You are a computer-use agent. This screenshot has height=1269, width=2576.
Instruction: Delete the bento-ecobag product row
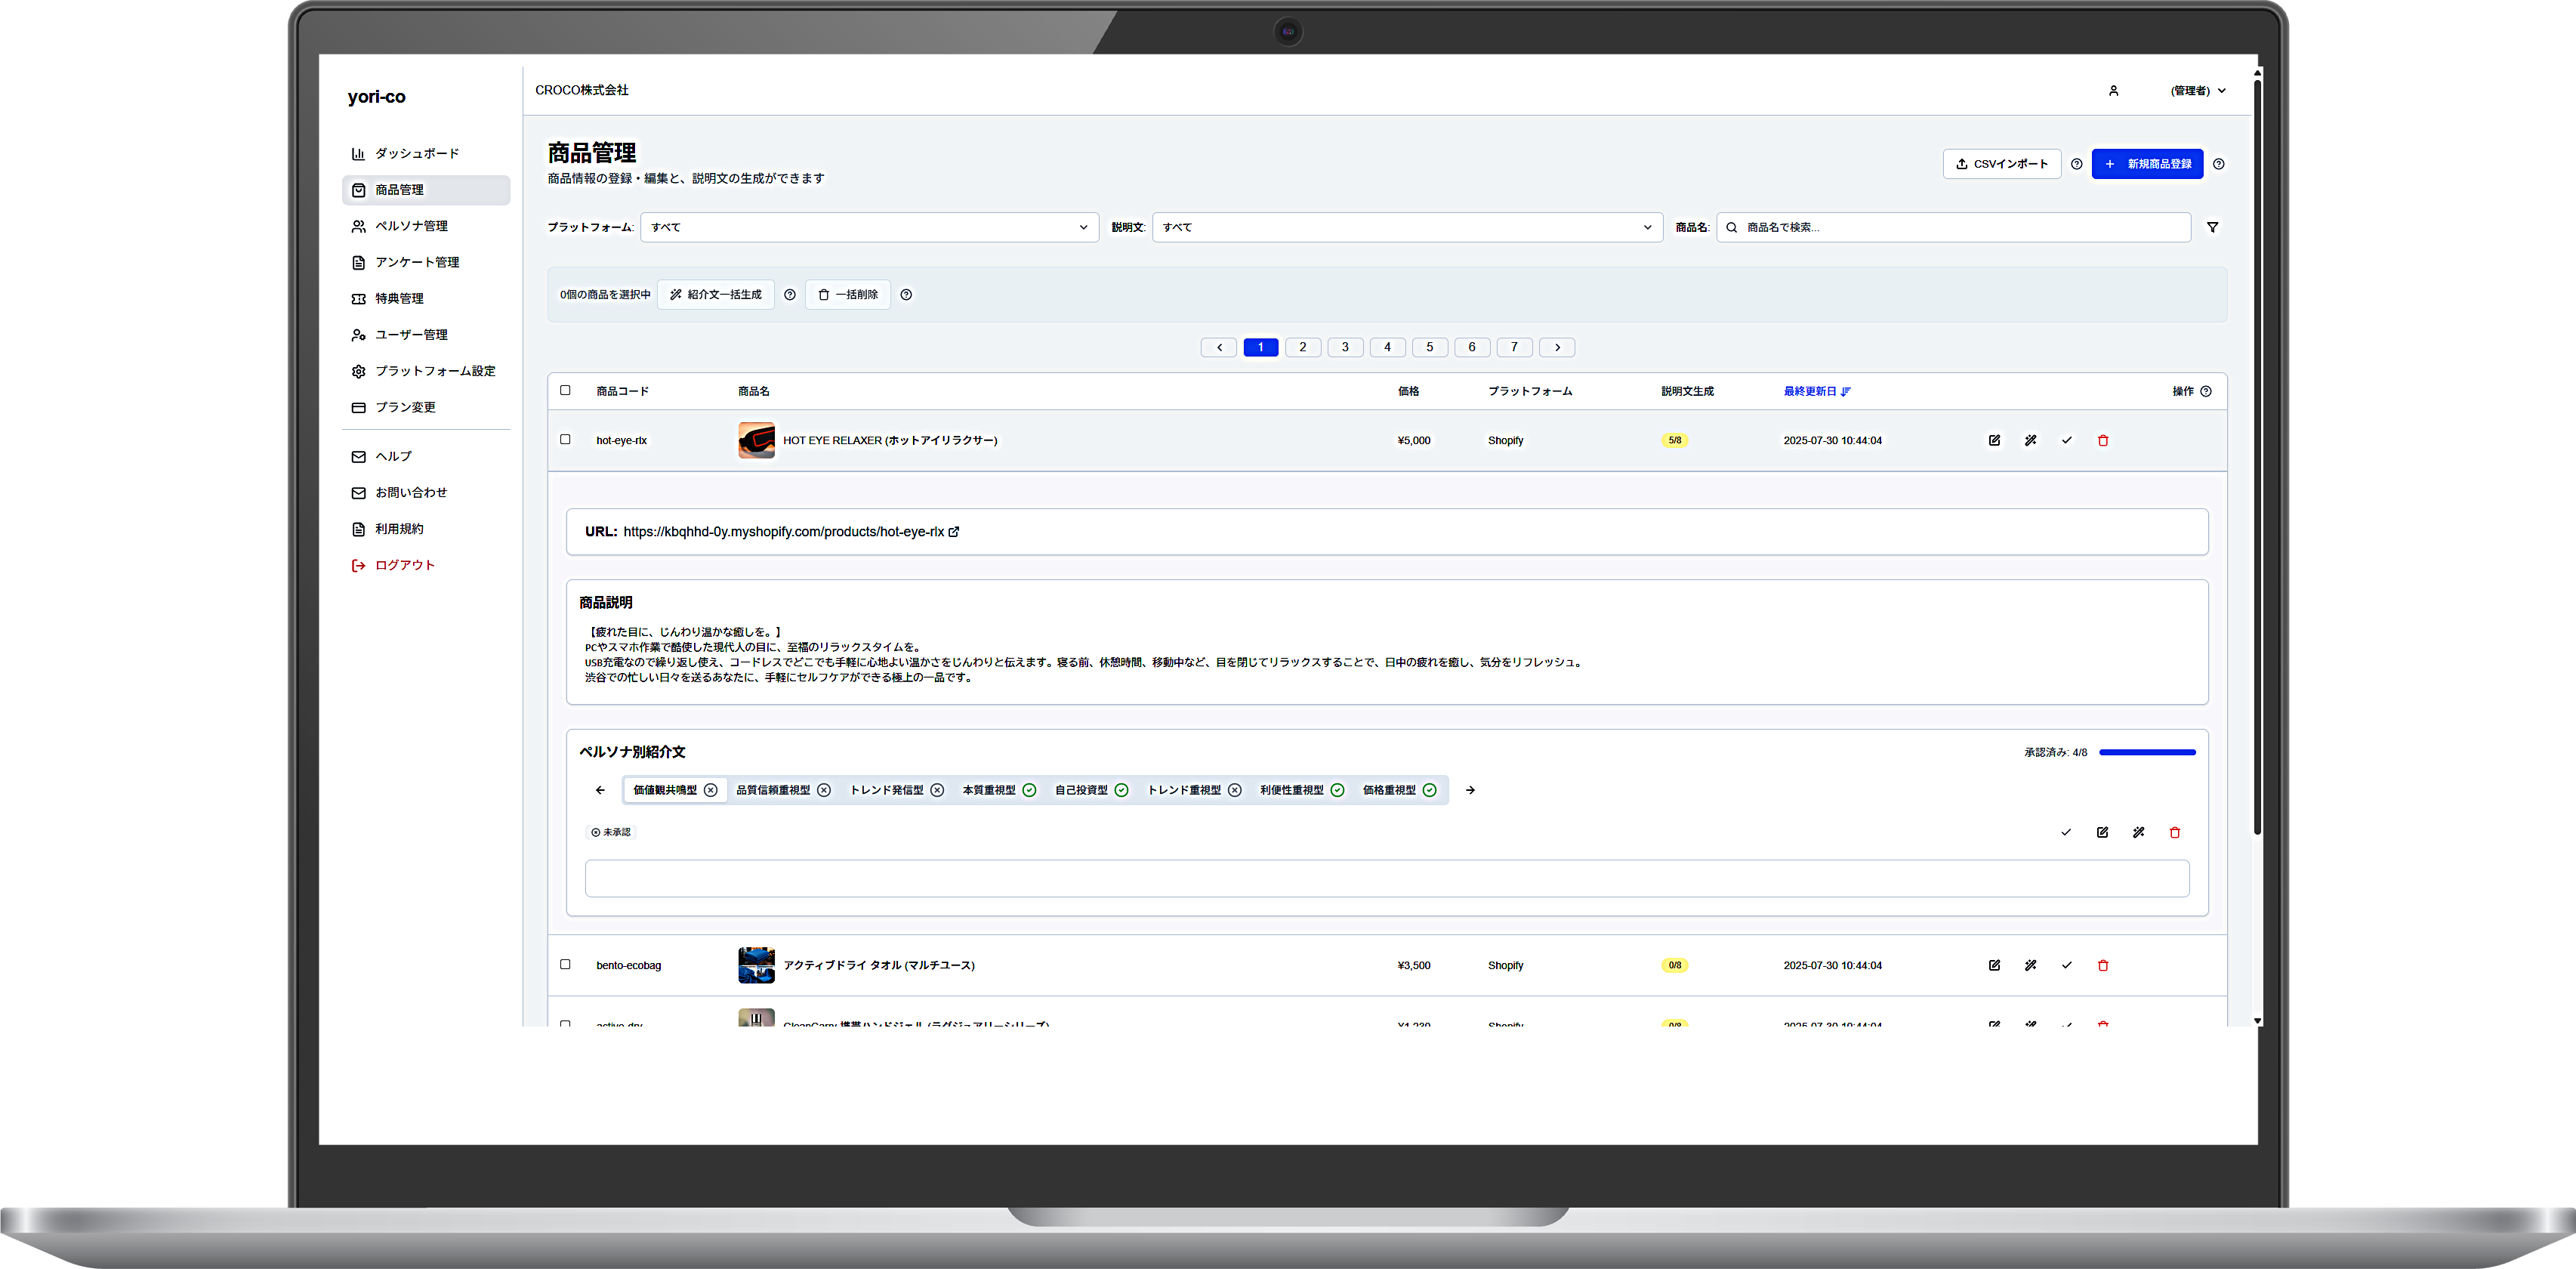point(2103,965)
